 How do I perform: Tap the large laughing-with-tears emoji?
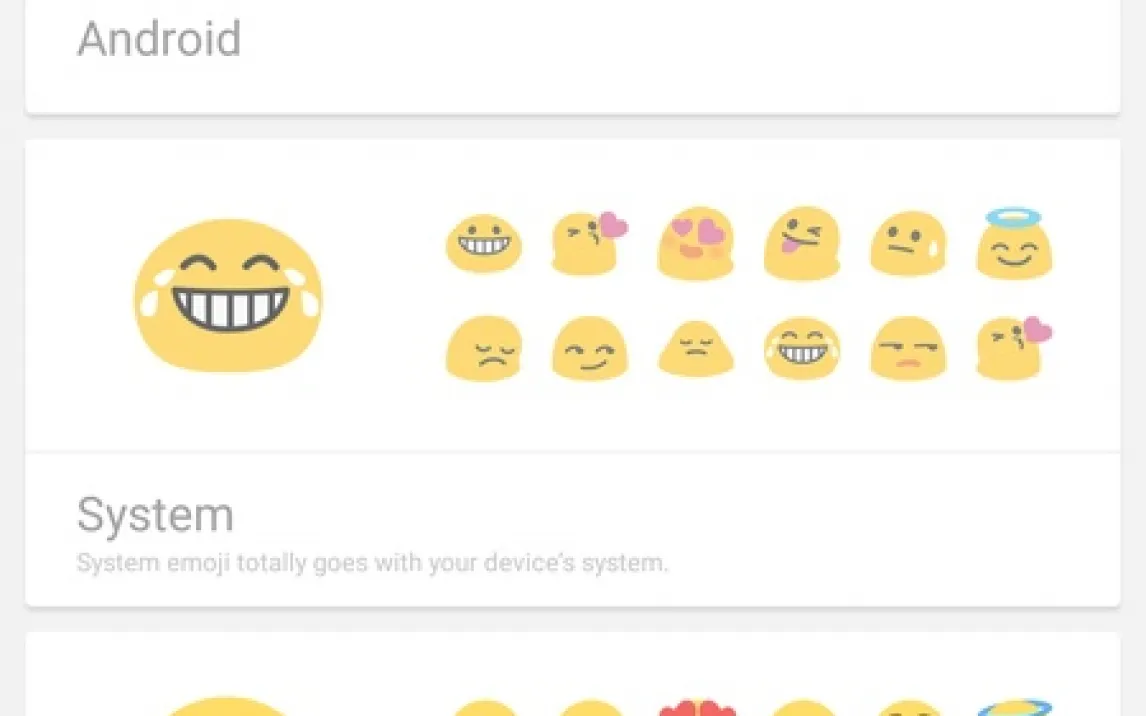[x=228, y=295]
